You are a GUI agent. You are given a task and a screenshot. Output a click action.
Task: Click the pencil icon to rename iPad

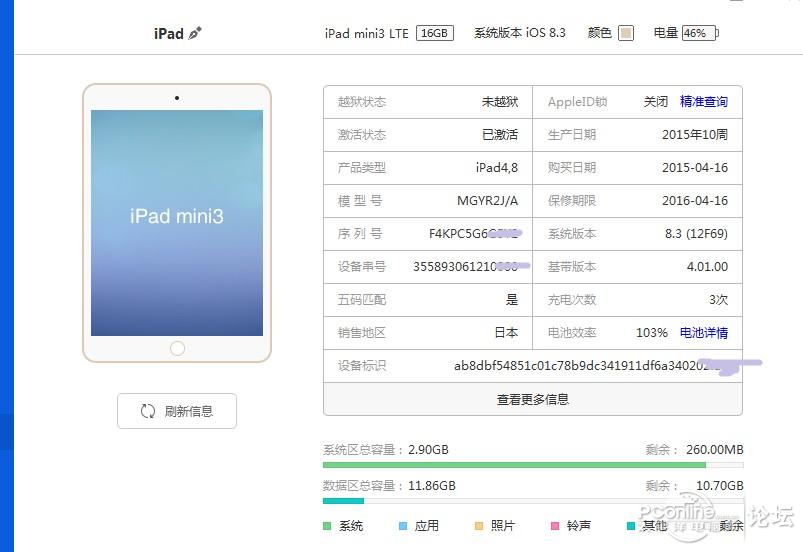[195, 33]
